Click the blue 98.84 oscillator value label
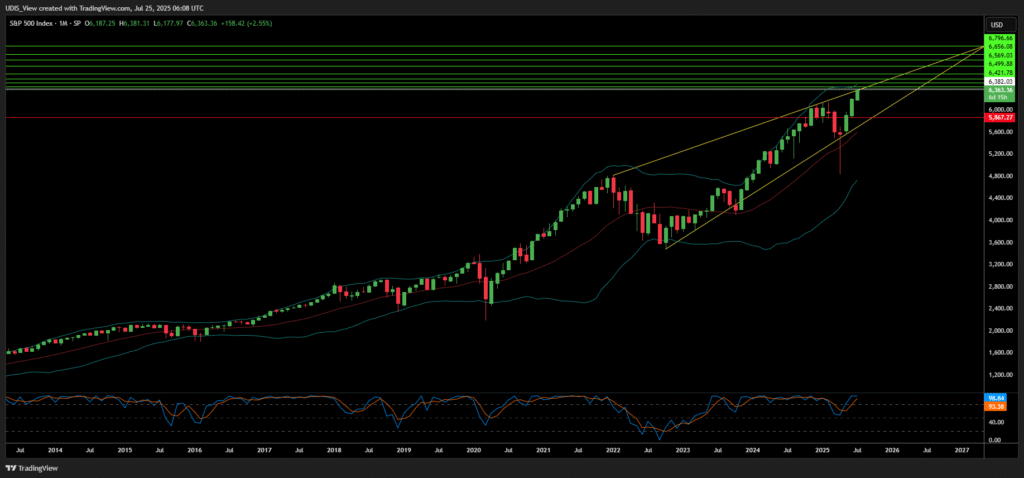Screen dimensions: 1024x478 click(x=996, y=398)
